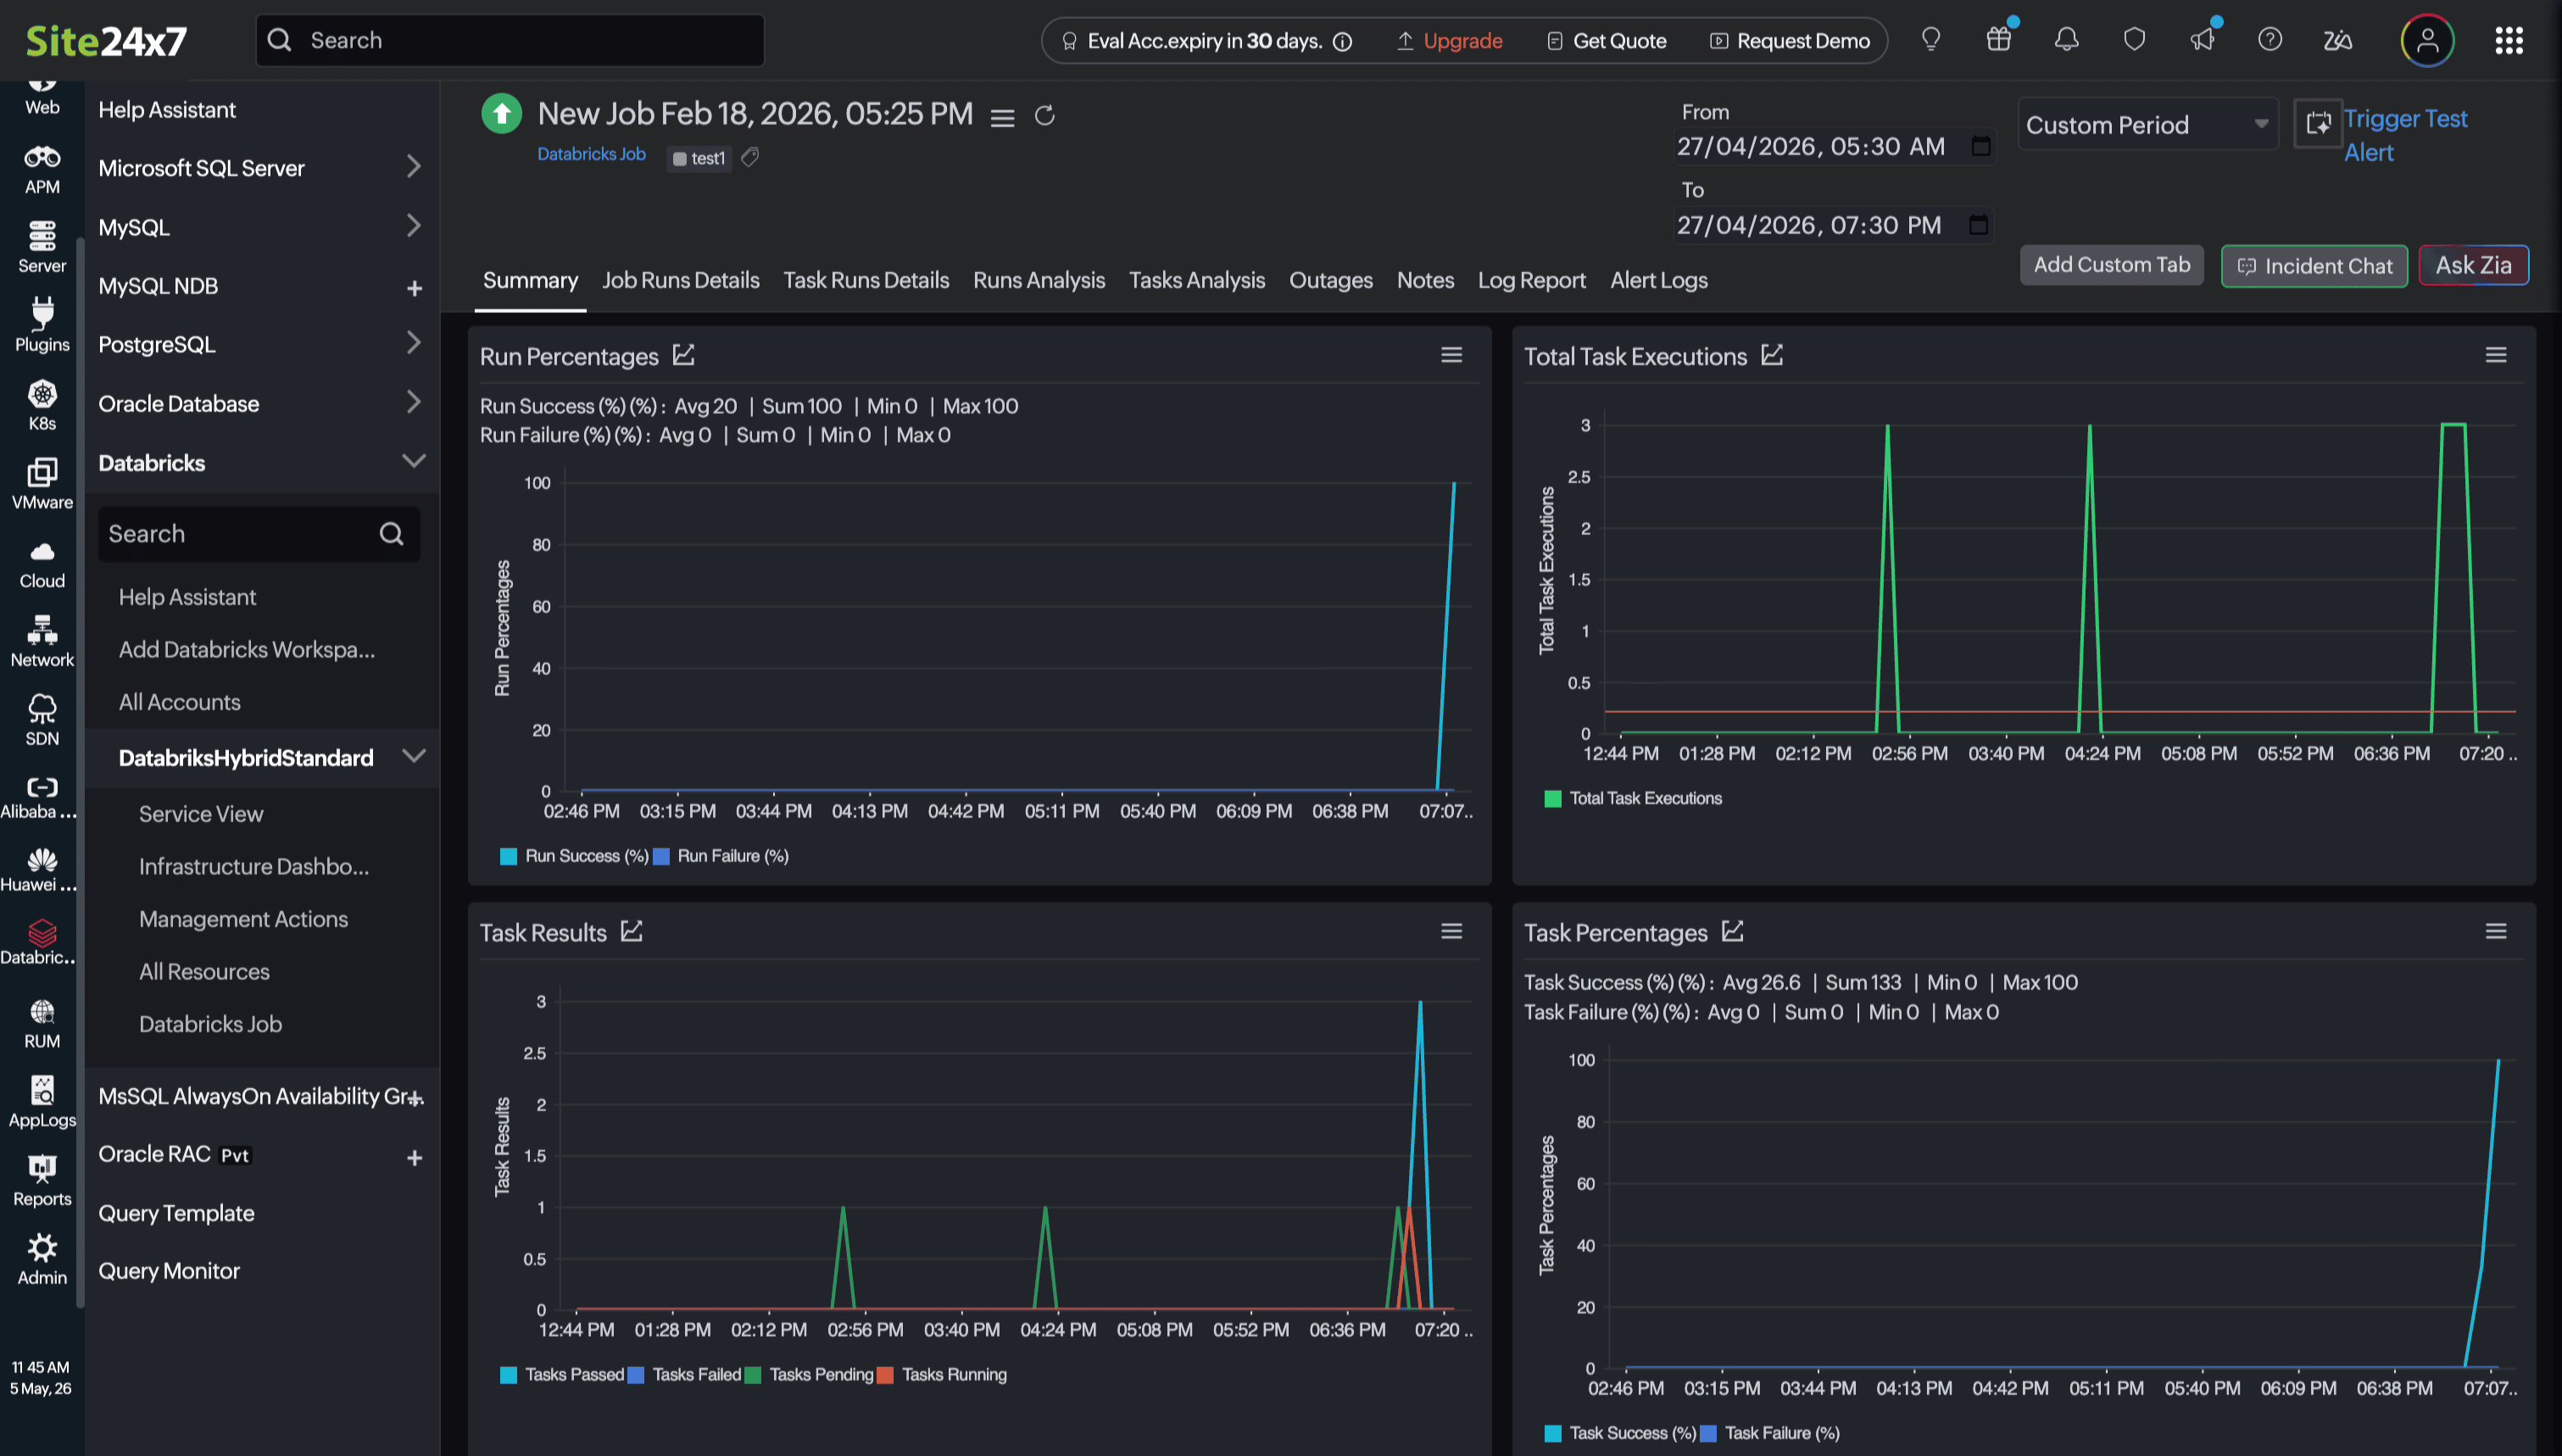Viewport: 2562px width, 1456px height.
Task: Open the shield security icon
Action: point(2134,40)
